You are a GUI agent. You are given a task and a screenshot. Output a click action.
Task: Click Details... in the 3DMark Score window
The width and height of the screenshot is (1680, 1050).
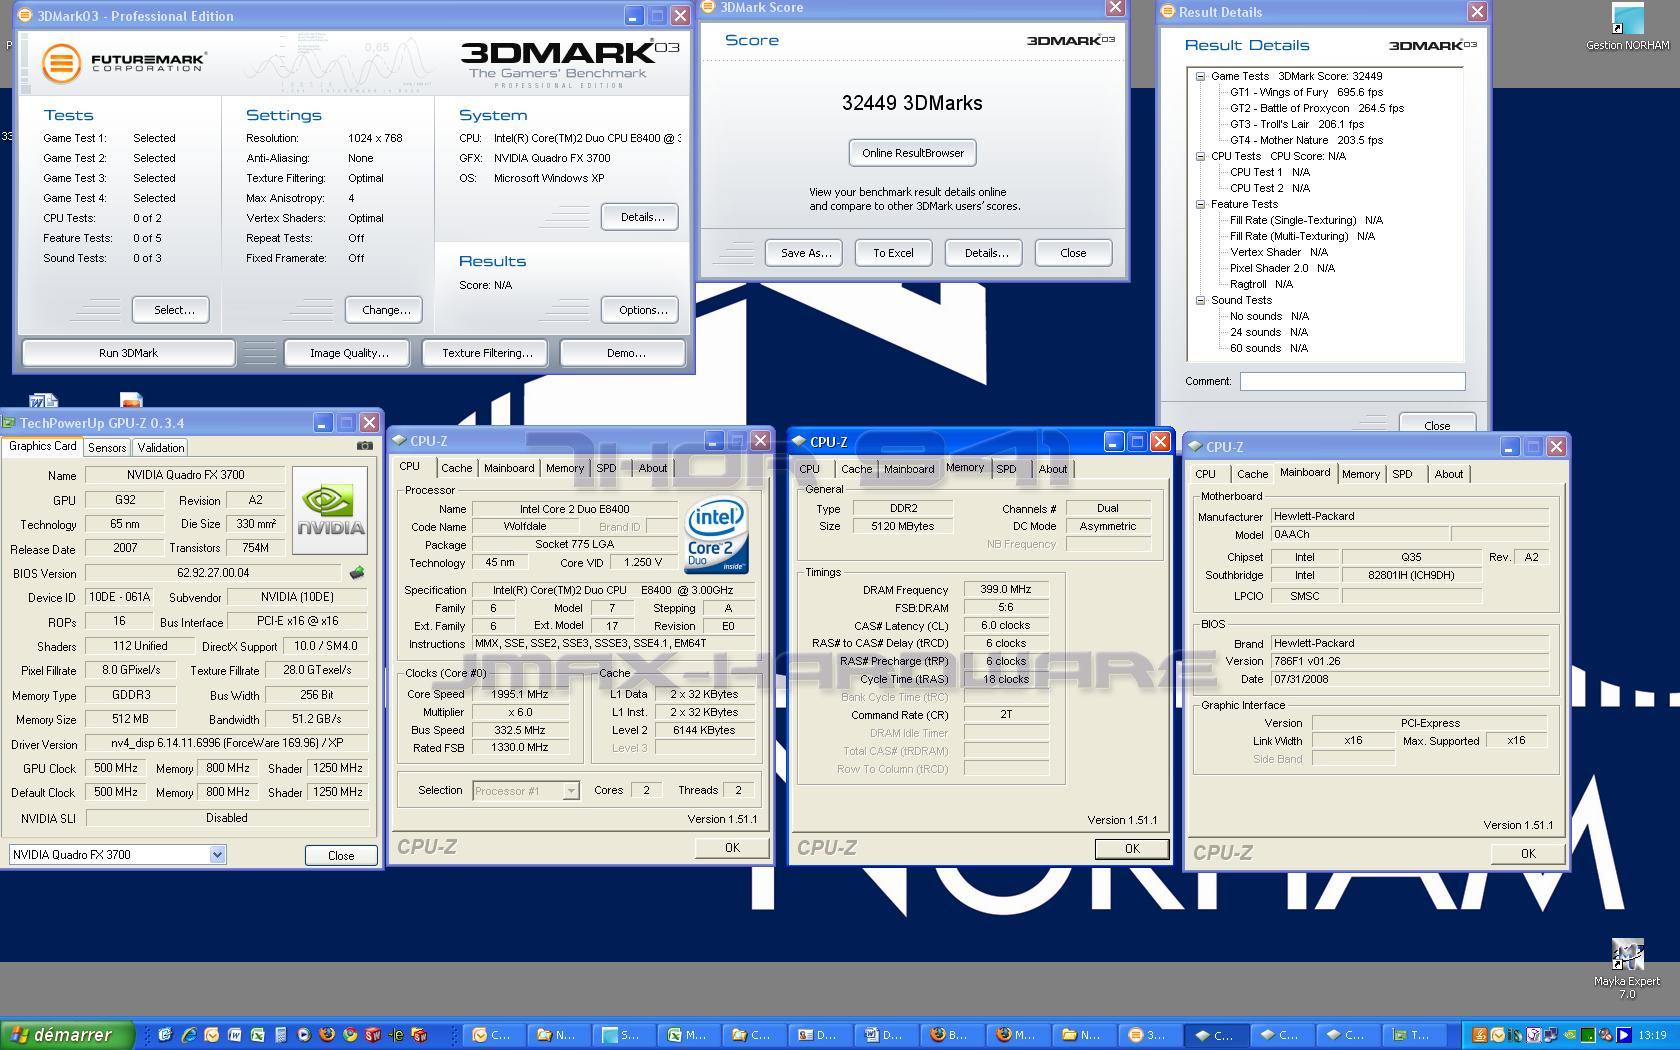coord(985,253)
